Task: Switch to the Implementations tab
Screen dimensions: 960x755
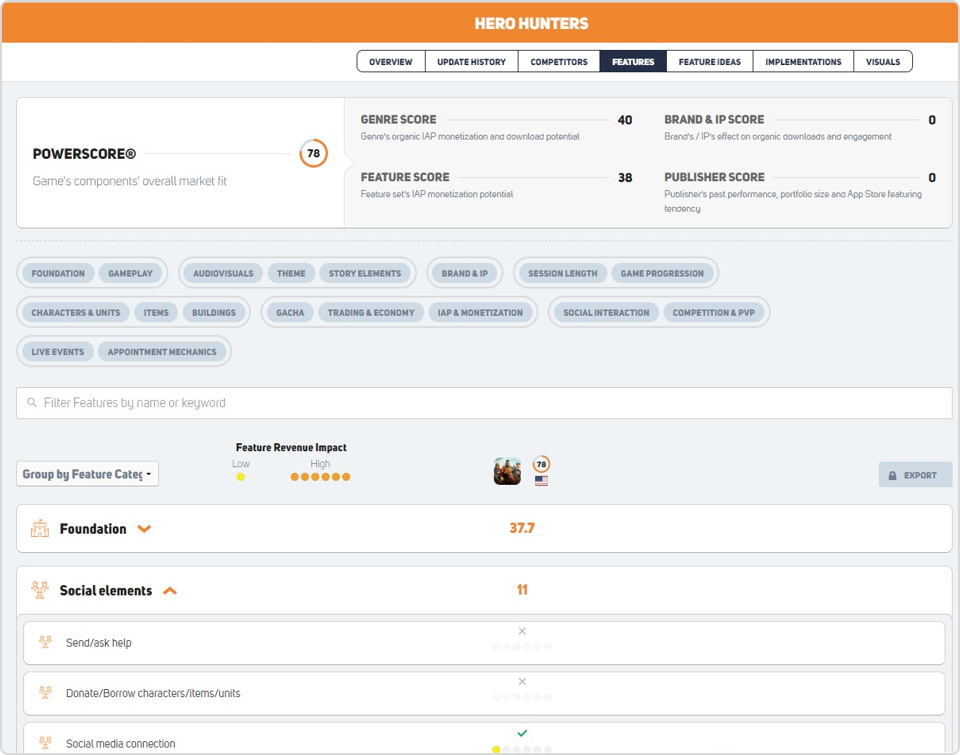Action: pyautogui.click(x=803, y=62)
